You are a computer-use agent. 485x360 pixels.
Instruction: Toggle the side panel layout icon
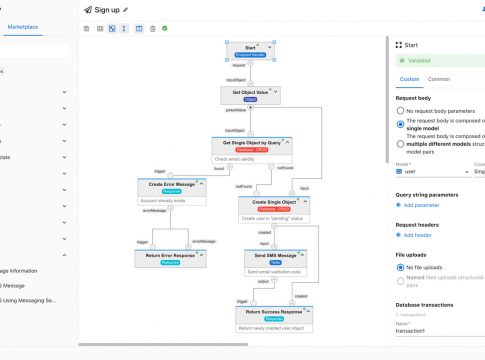(139, 29)
